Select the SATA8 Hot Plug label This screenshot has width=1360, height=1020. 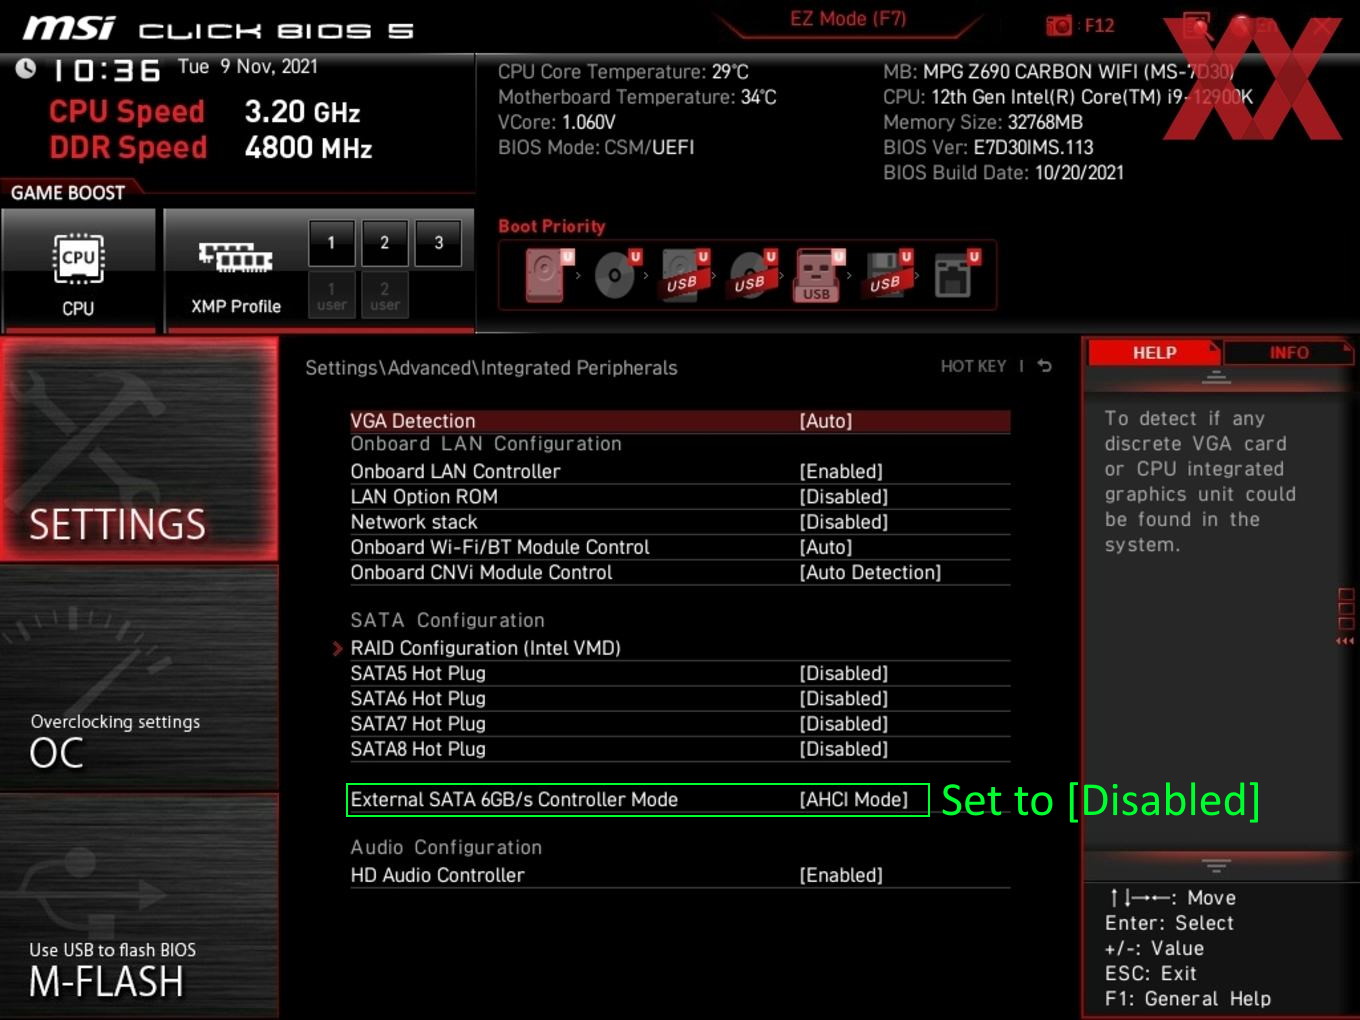(418, 749)
